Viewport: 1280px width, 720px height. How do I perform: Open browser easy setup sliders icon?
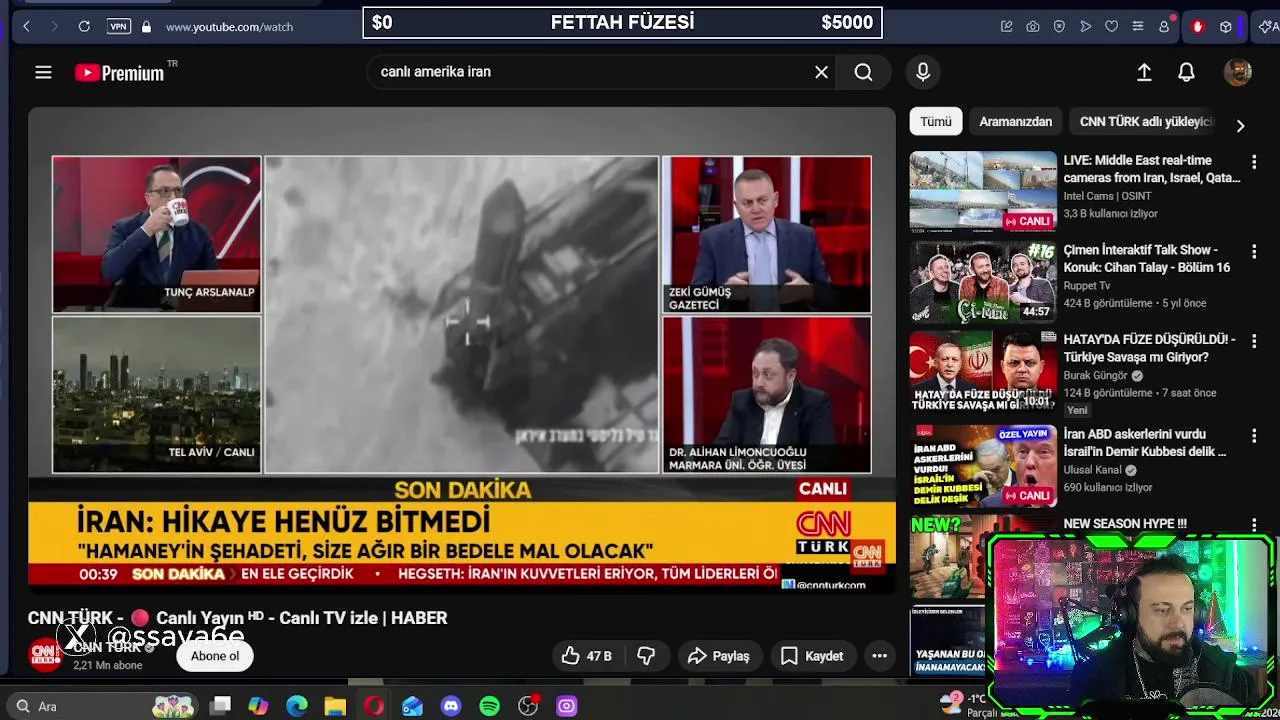pos(1137,27)
